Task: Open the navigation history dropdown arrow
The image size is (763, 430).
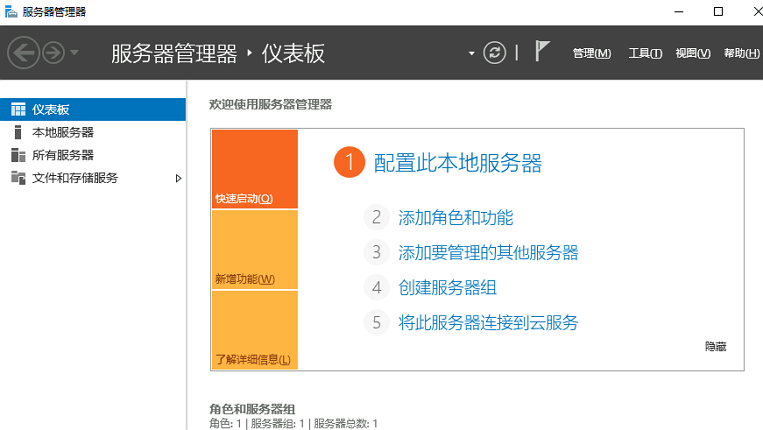Action: (x=75, y=53)
